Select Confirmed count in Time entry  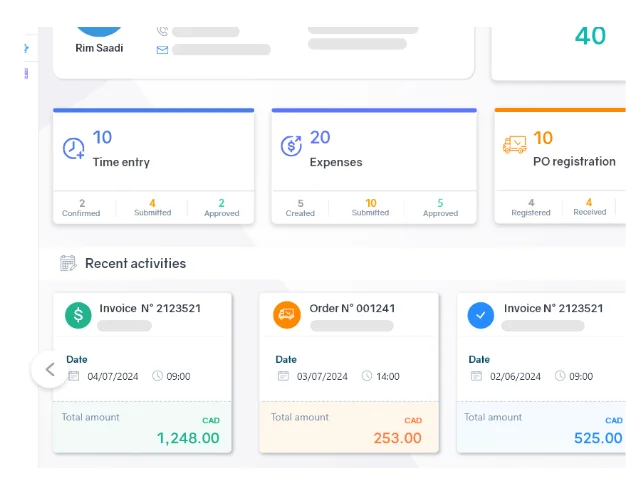click(82, 207)
